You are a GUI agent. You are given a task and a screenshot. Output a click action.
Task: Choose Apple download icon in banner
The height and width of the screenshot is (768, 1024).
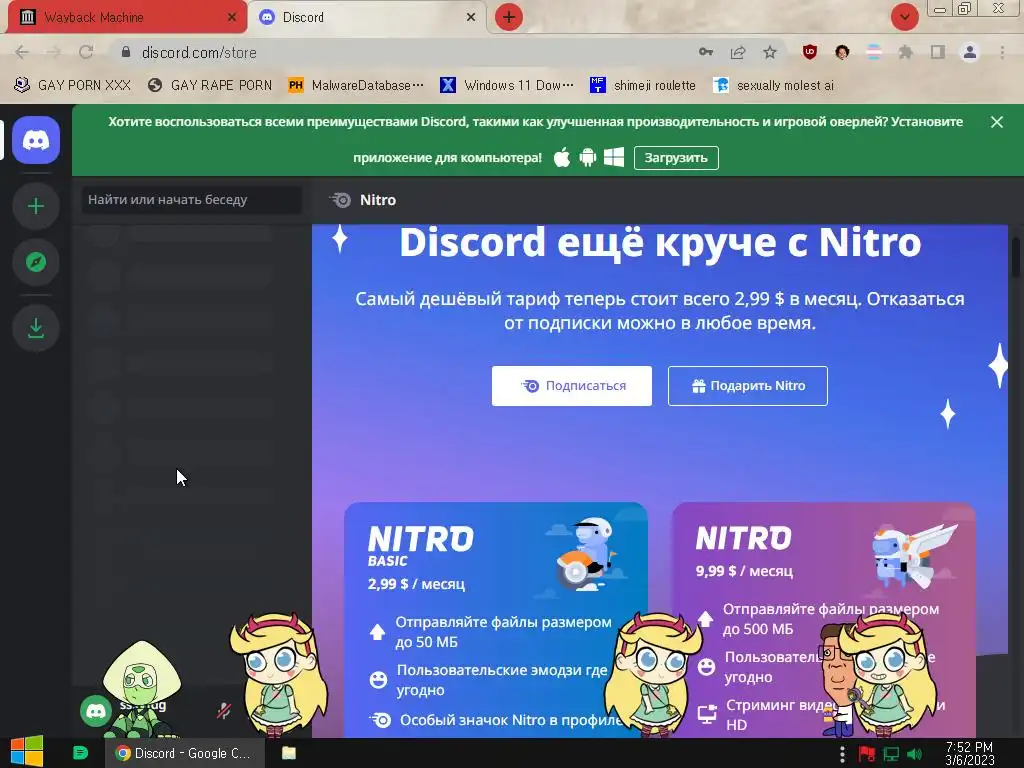(x=562, y=157)
